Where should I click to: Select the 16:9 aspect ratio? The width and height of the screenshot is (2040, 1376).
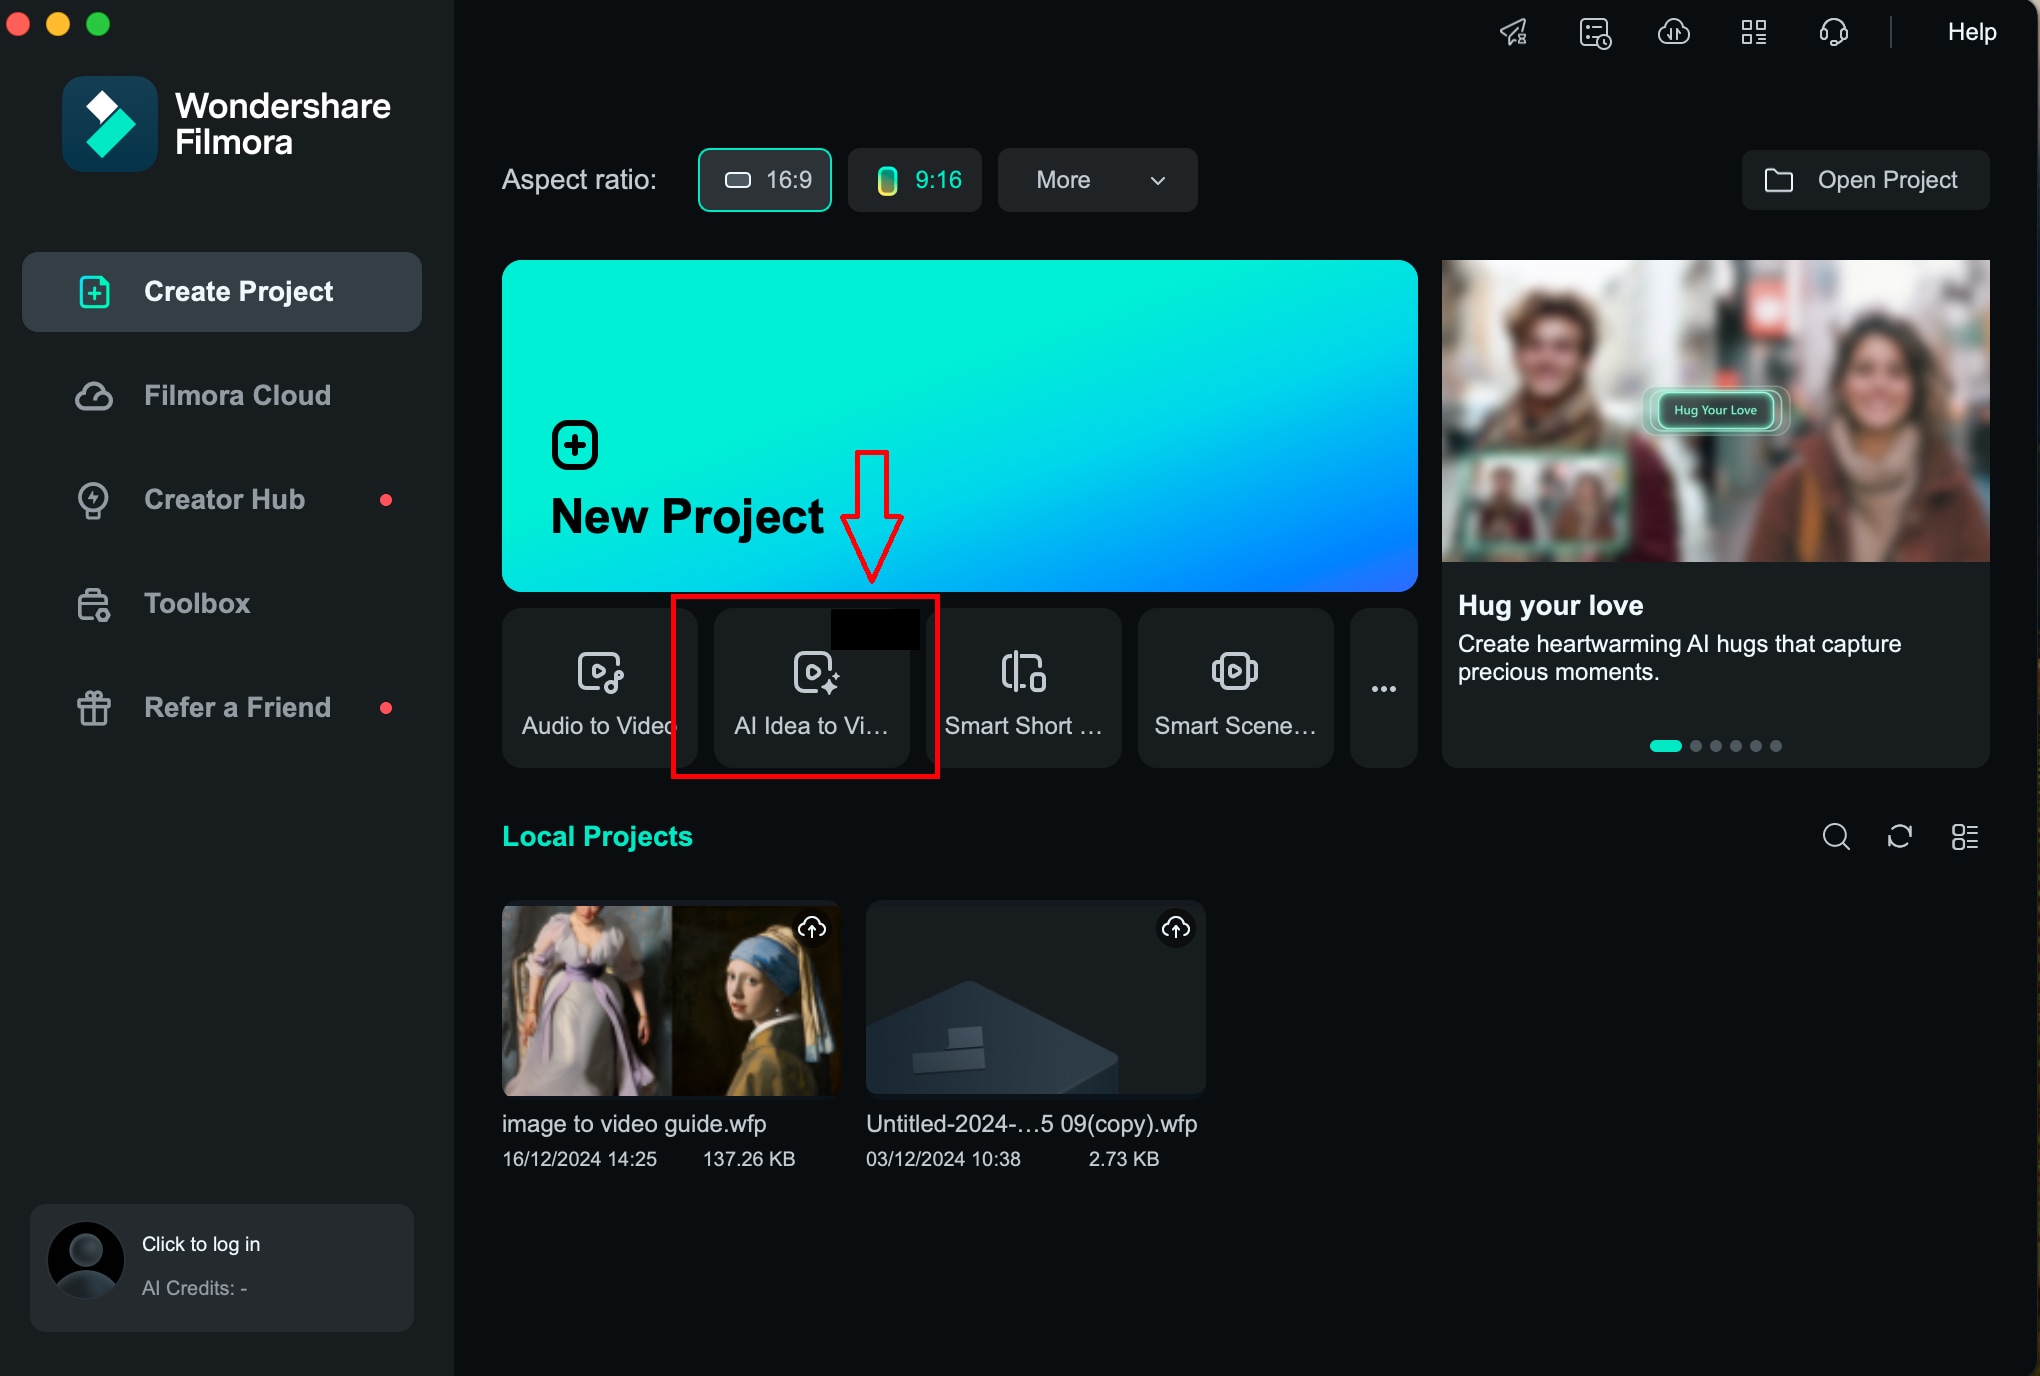(765, 180)
